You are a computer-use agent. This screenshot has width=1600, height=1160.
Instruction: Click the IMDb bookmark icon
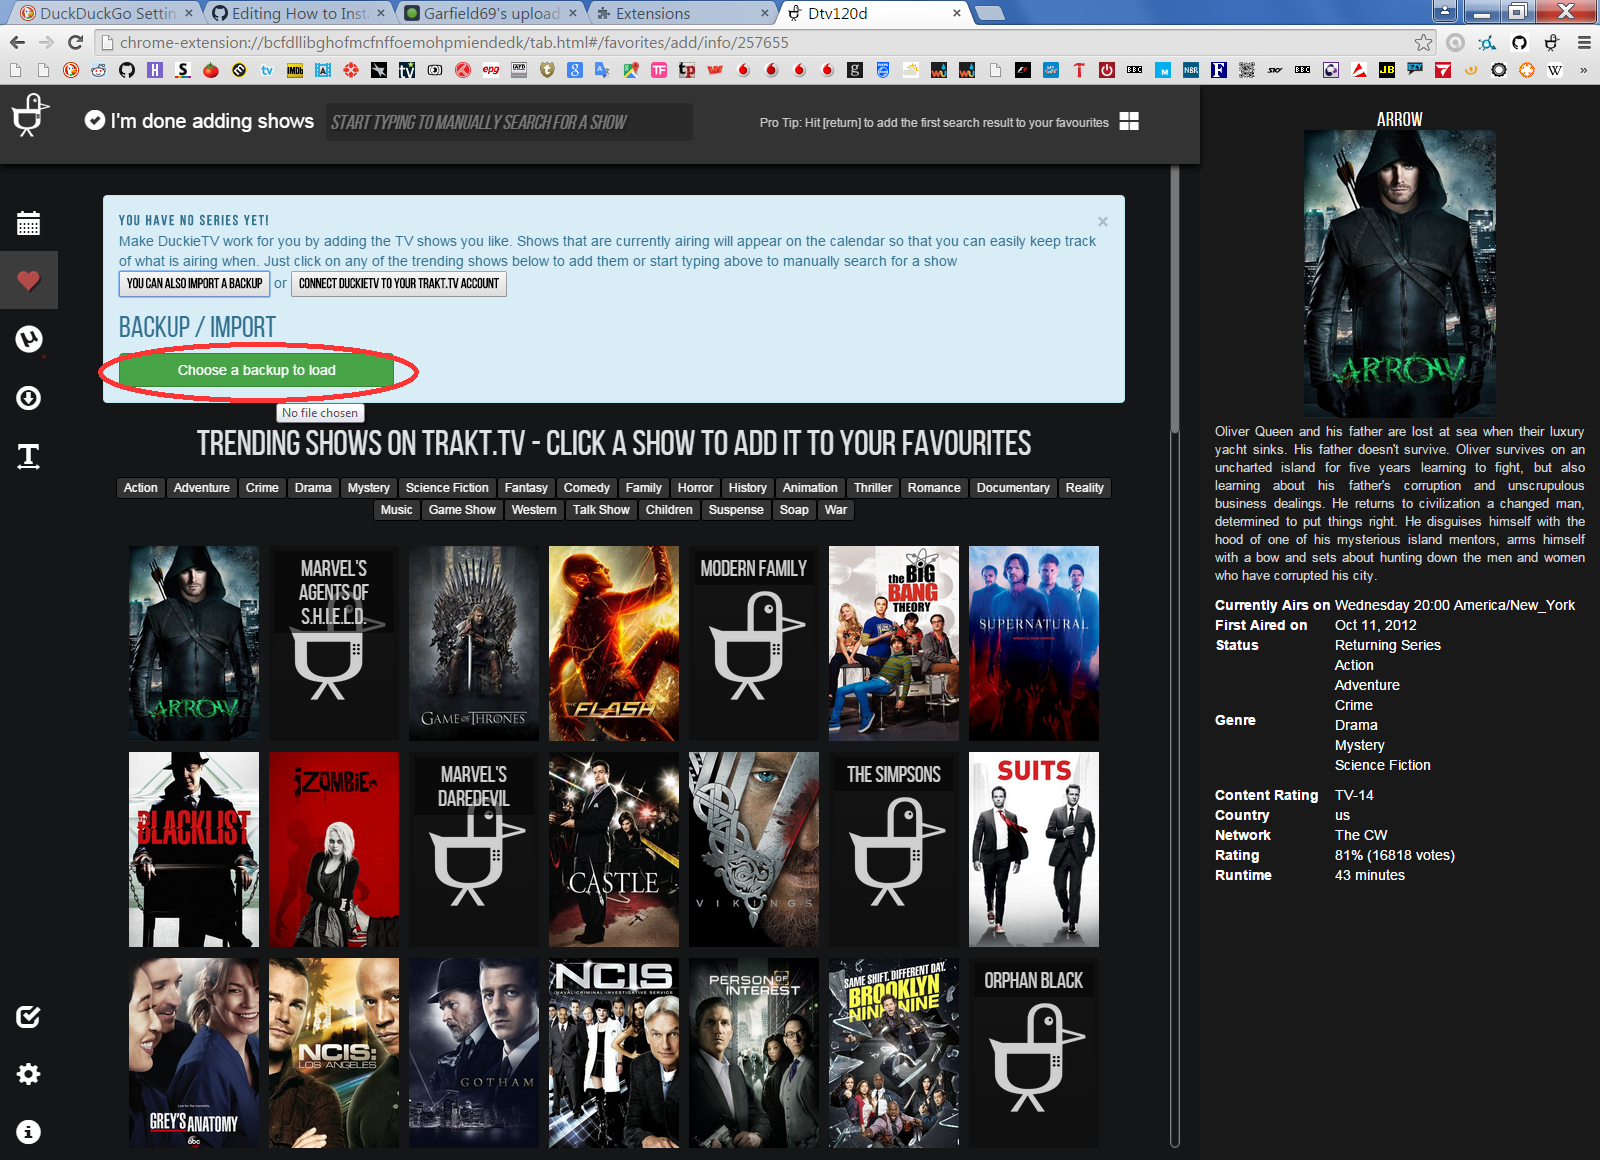pos(295,70)
